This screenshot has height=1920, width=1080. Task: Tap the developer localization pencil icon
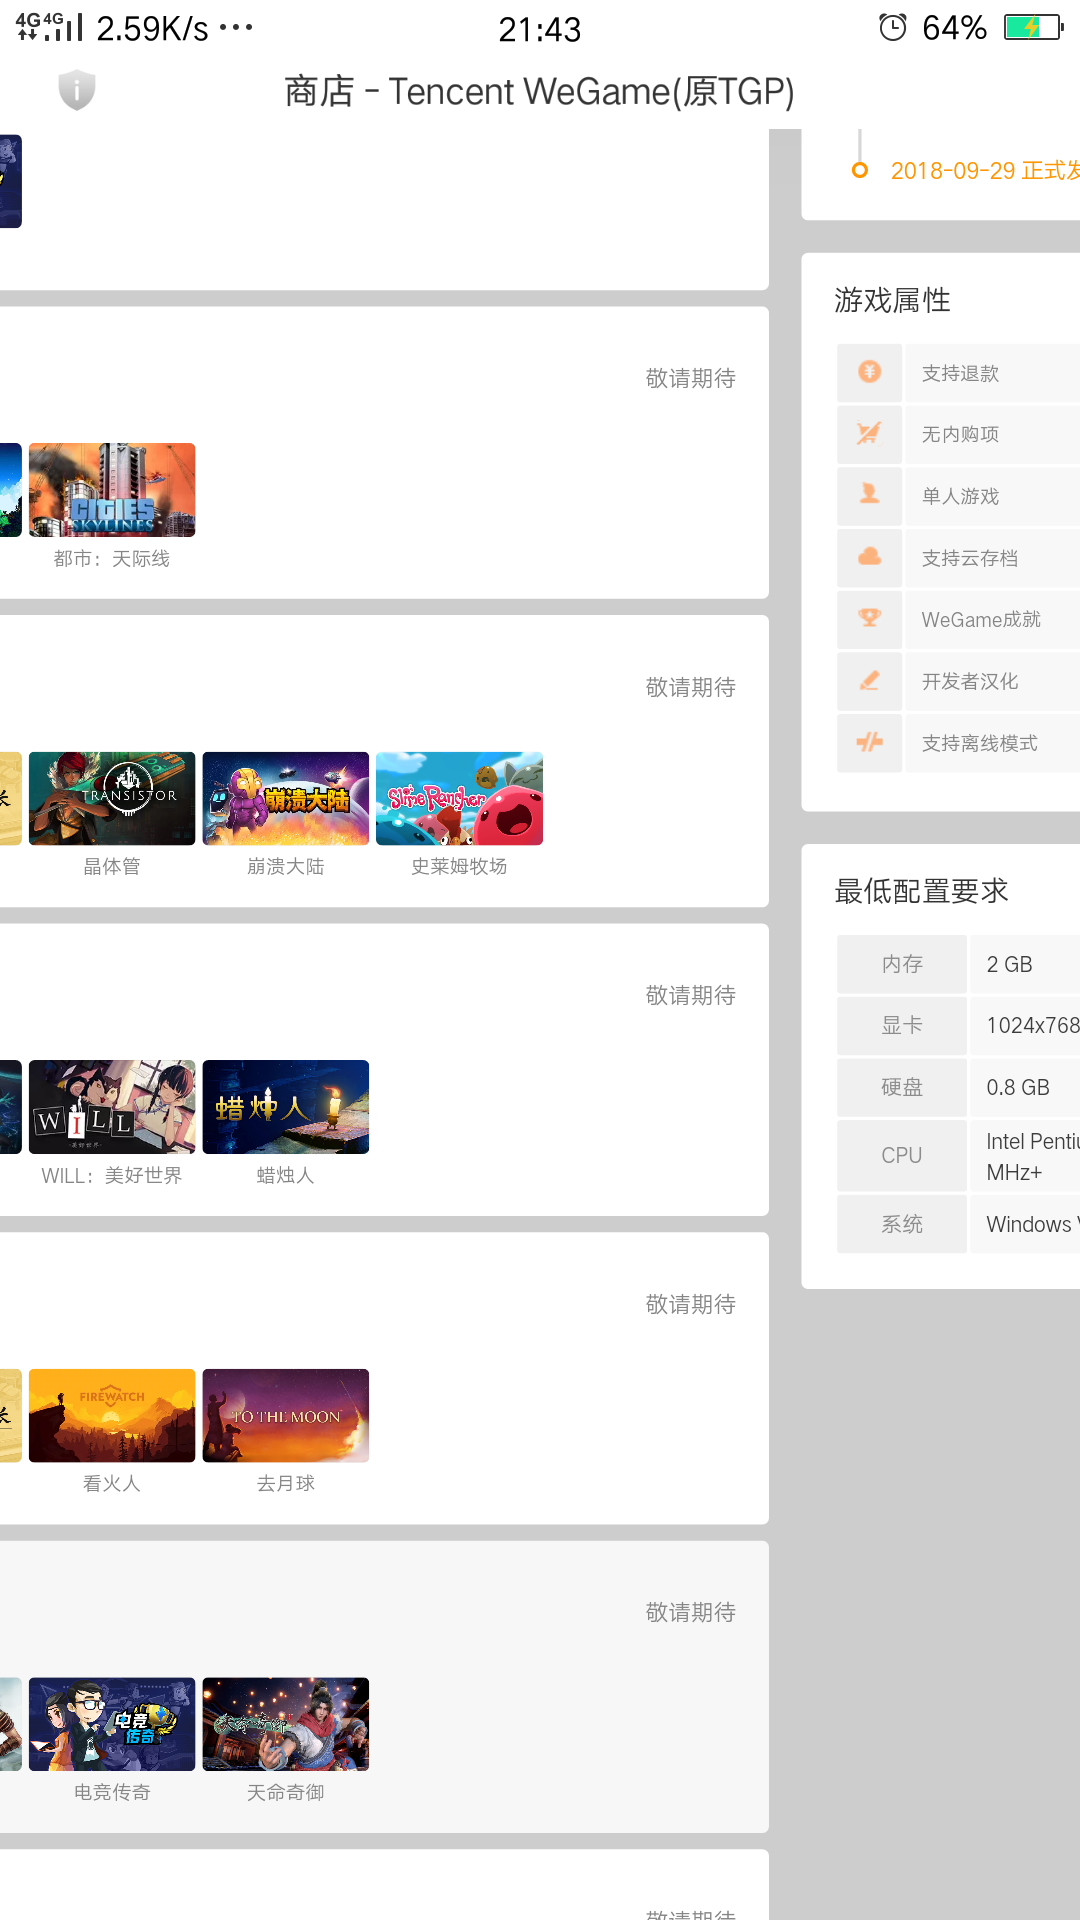point(870,680)
